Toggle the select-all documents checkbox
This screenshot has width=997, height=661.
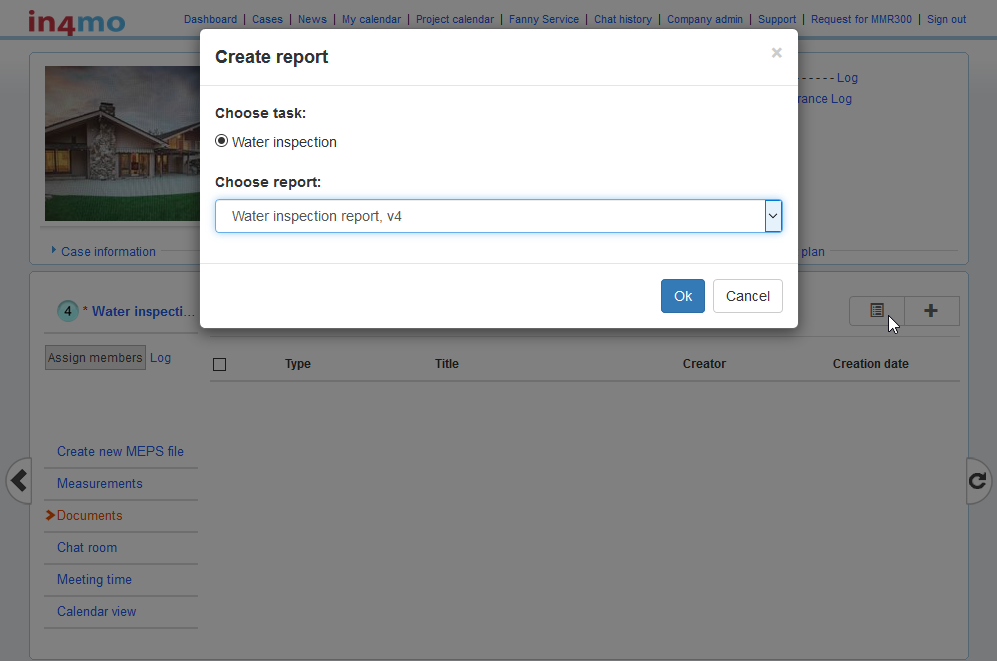pyautogui.click(x=220, y=364)
